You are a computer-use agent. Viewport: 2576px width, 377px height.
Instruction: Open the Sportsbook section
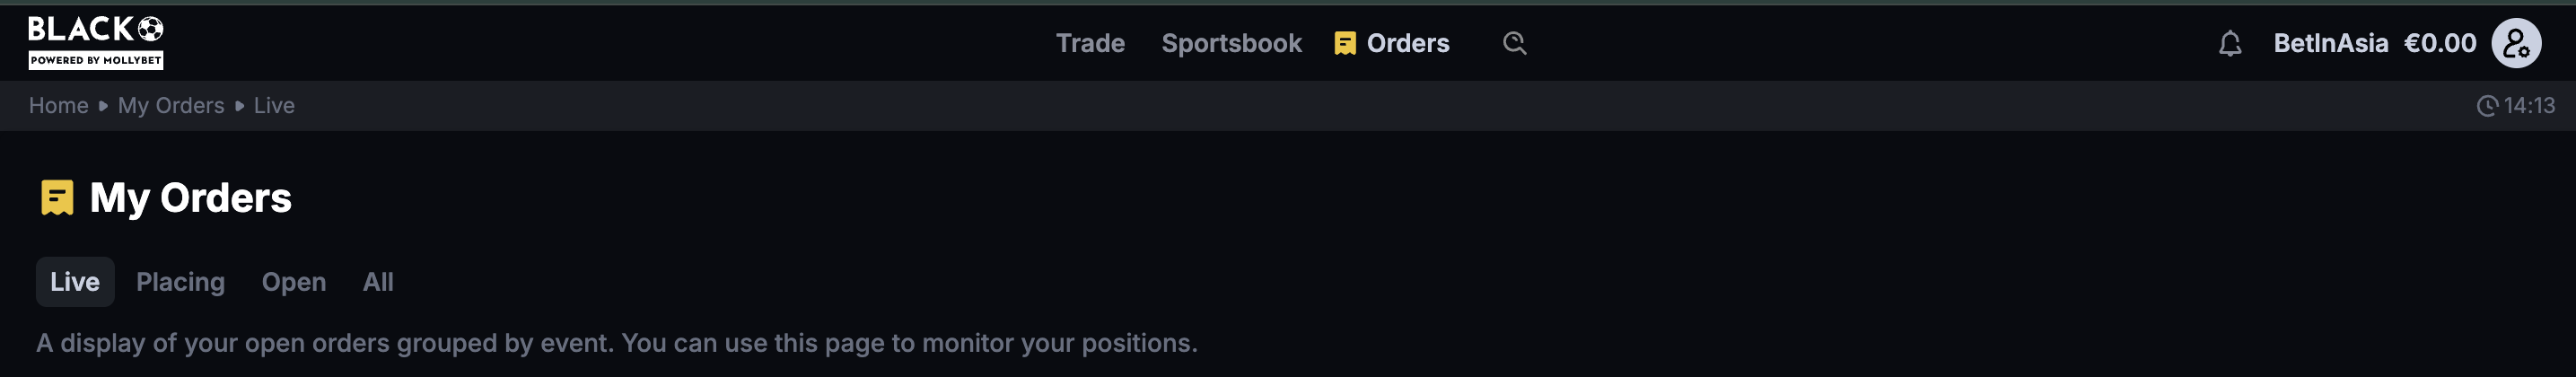click(x=1231, y=43)
